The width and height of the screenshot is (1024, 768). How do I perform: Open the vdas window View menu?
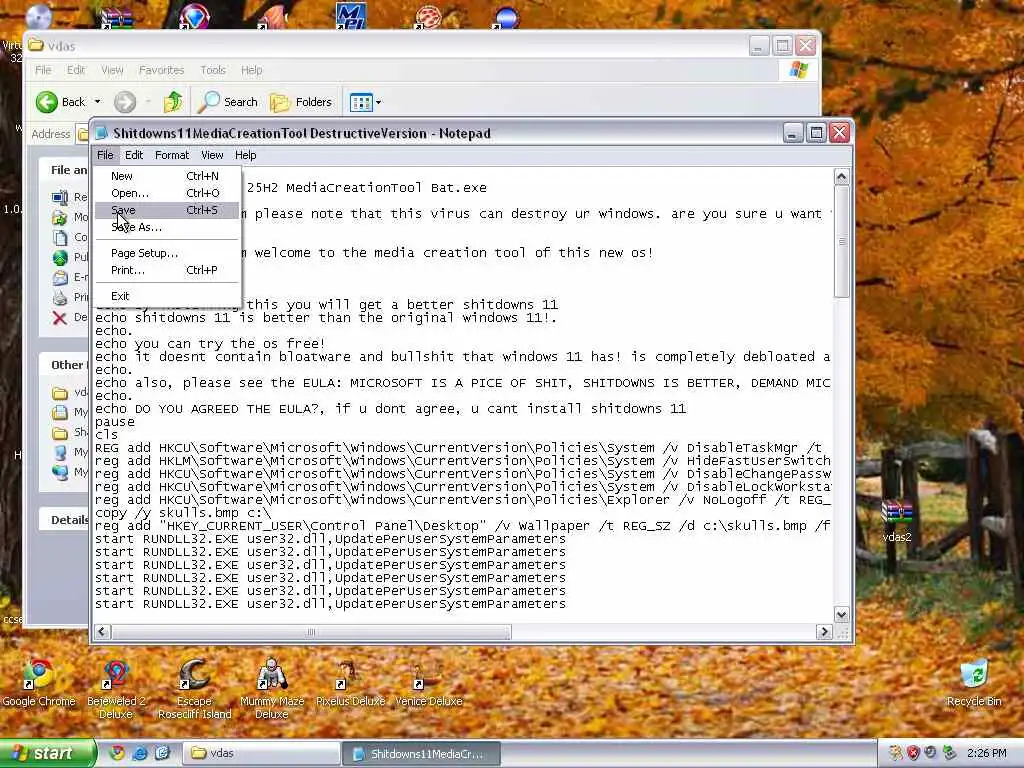click(x=112, y=70)
